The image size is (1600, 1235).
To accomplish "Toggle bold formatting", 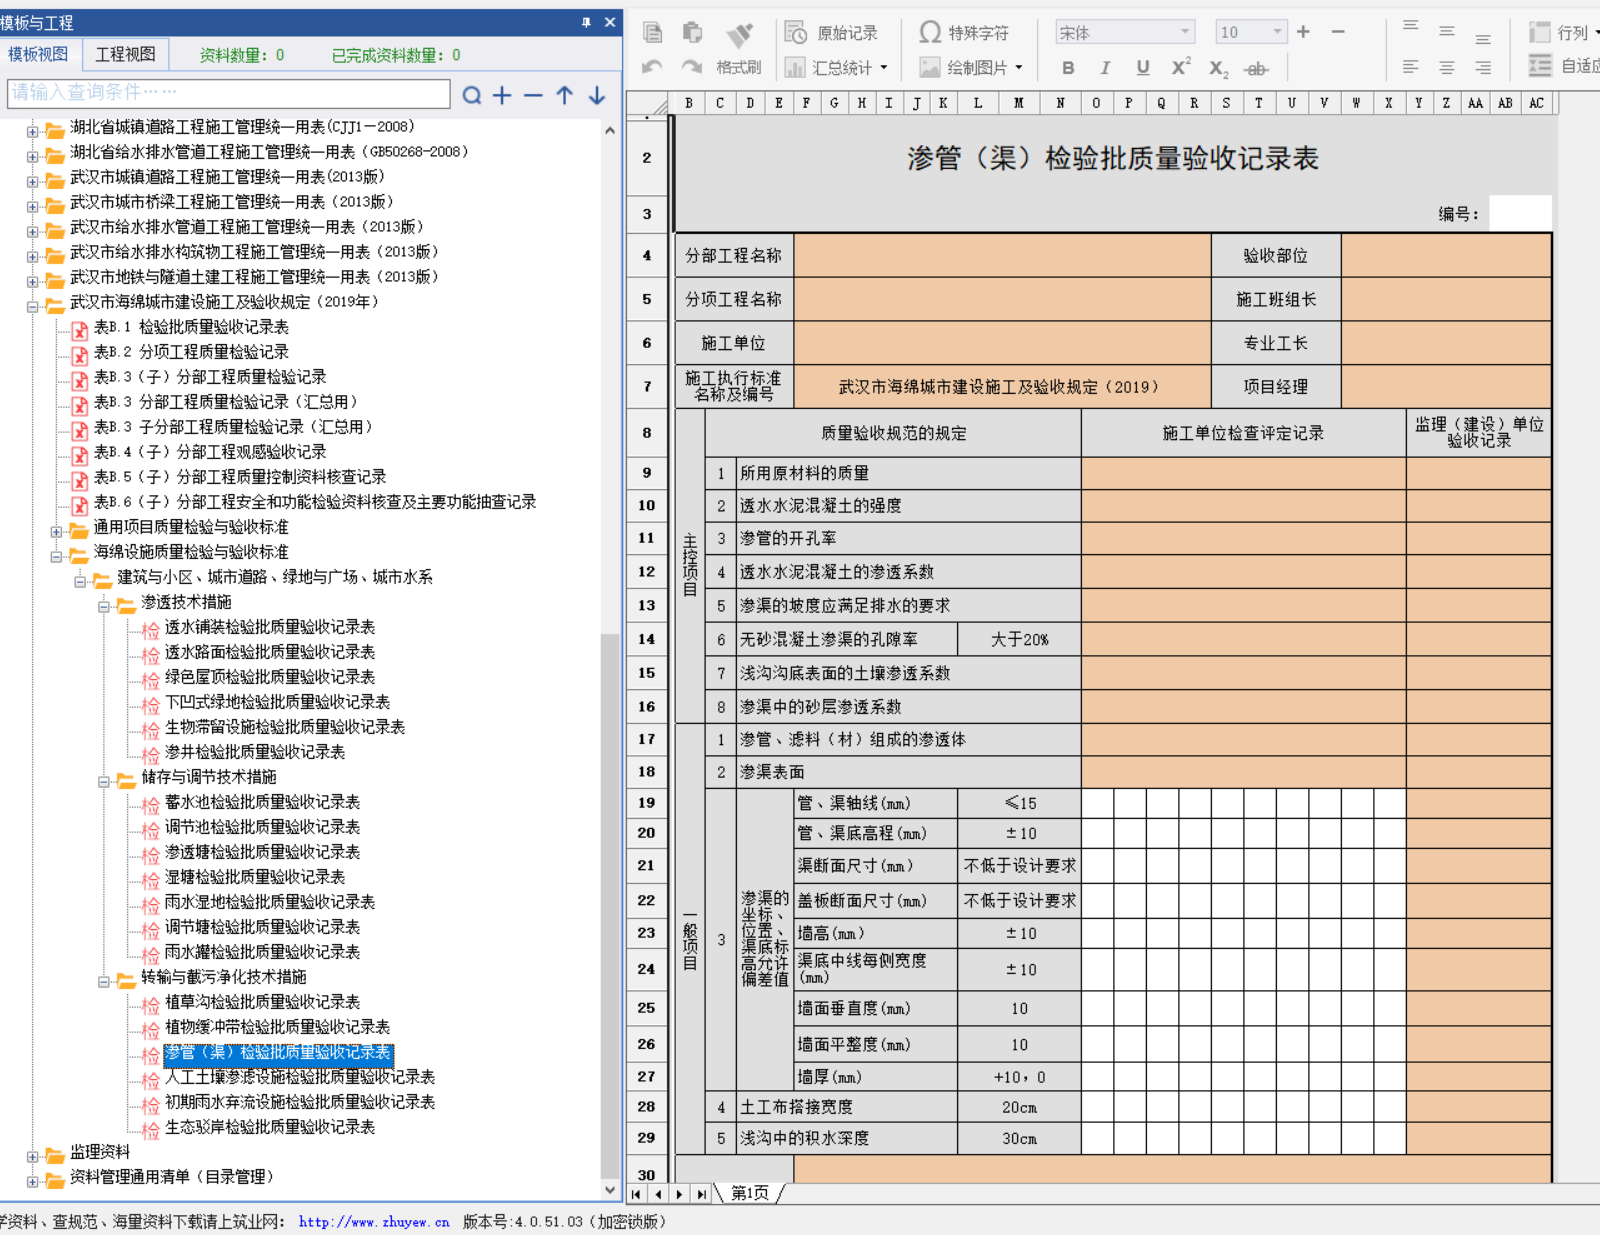I will click(1068, 68).
